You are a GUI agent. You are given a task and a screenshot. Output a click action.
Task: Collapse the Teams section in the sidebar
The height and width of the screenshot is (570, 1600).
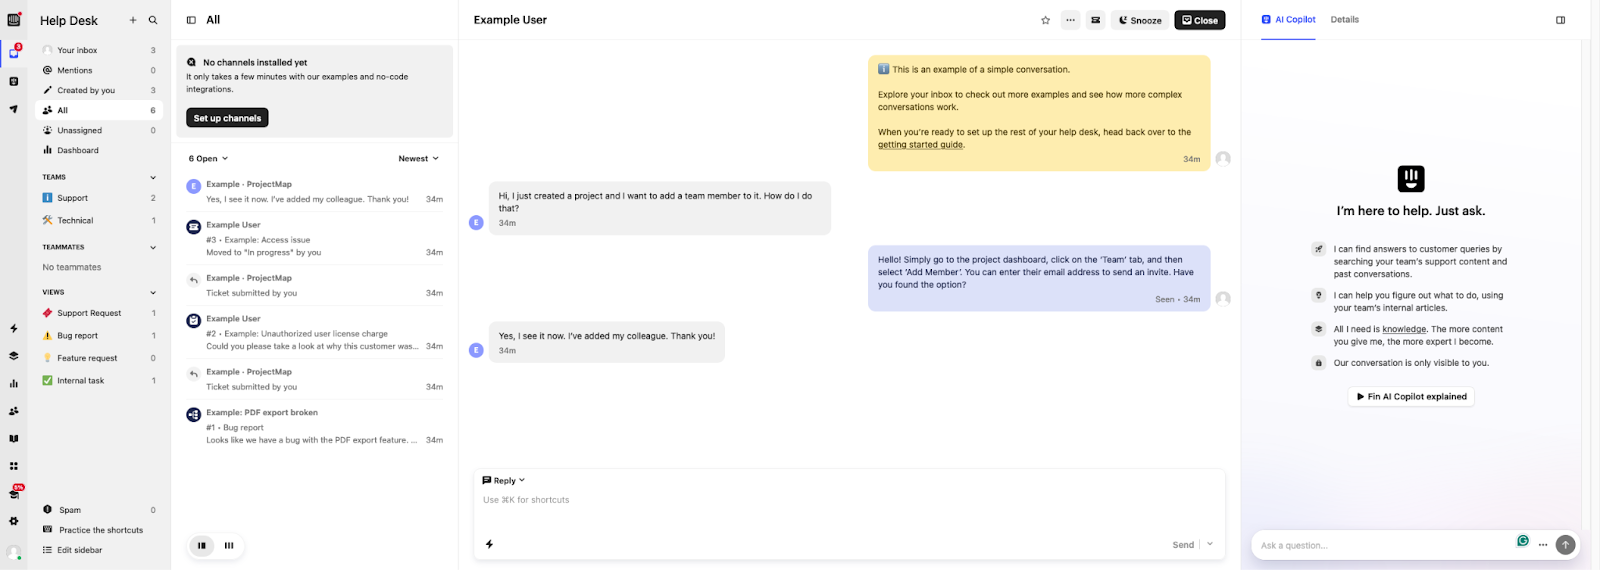153,177
